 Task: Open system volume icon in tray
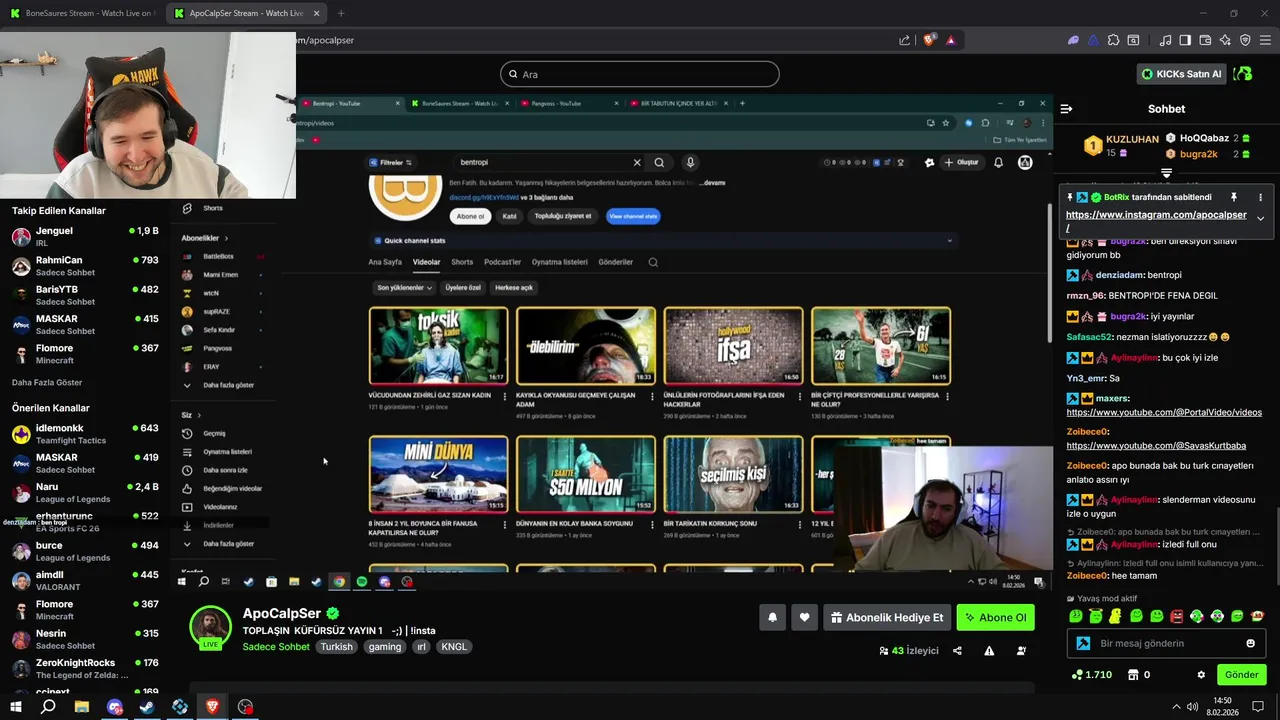pyautogui.click(x=1194, y=707)
